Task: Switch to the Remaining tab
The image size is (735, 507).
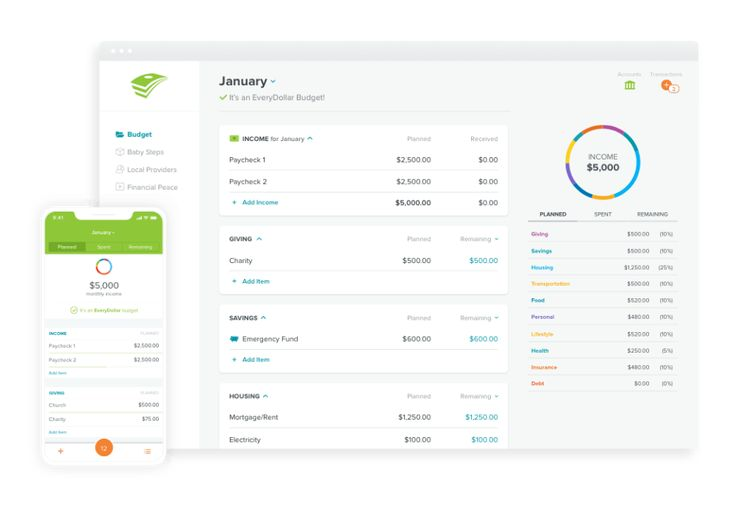Action: (x=652, y=214)
